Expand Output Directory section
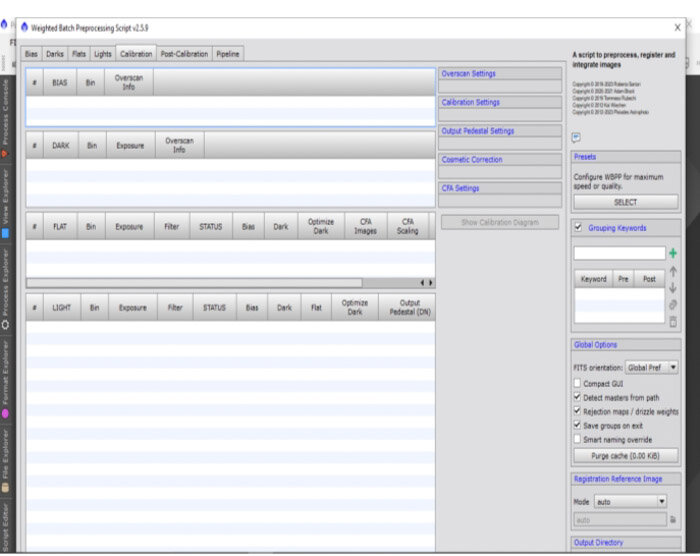The image size is (700, 556). [x=626, y=542]
